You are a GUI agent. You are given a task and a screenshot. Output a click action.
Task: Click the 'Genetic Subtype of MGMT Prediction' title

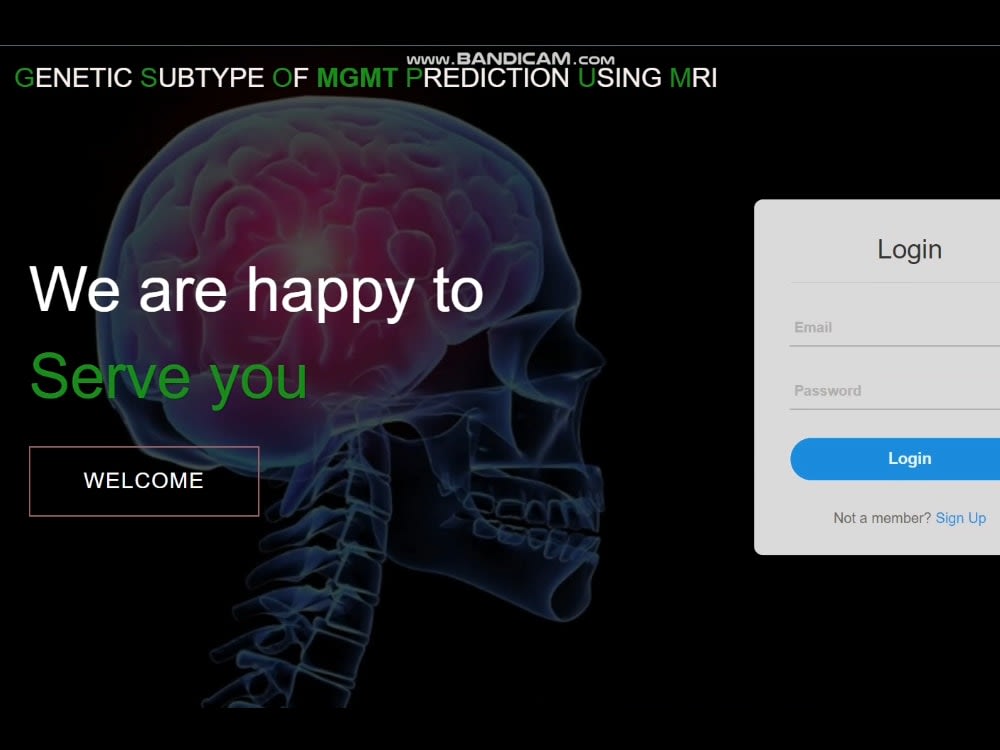[365, 78]
